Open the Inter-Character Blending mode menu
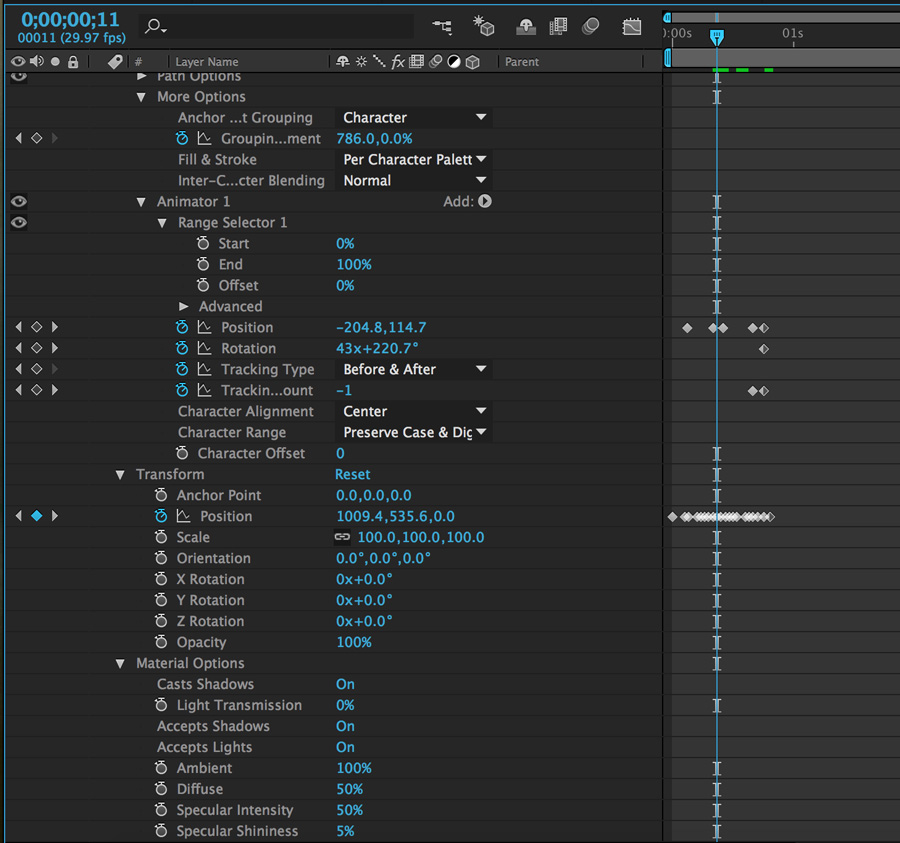The width and height of the screenshot is (900, 843). [413, 180]
